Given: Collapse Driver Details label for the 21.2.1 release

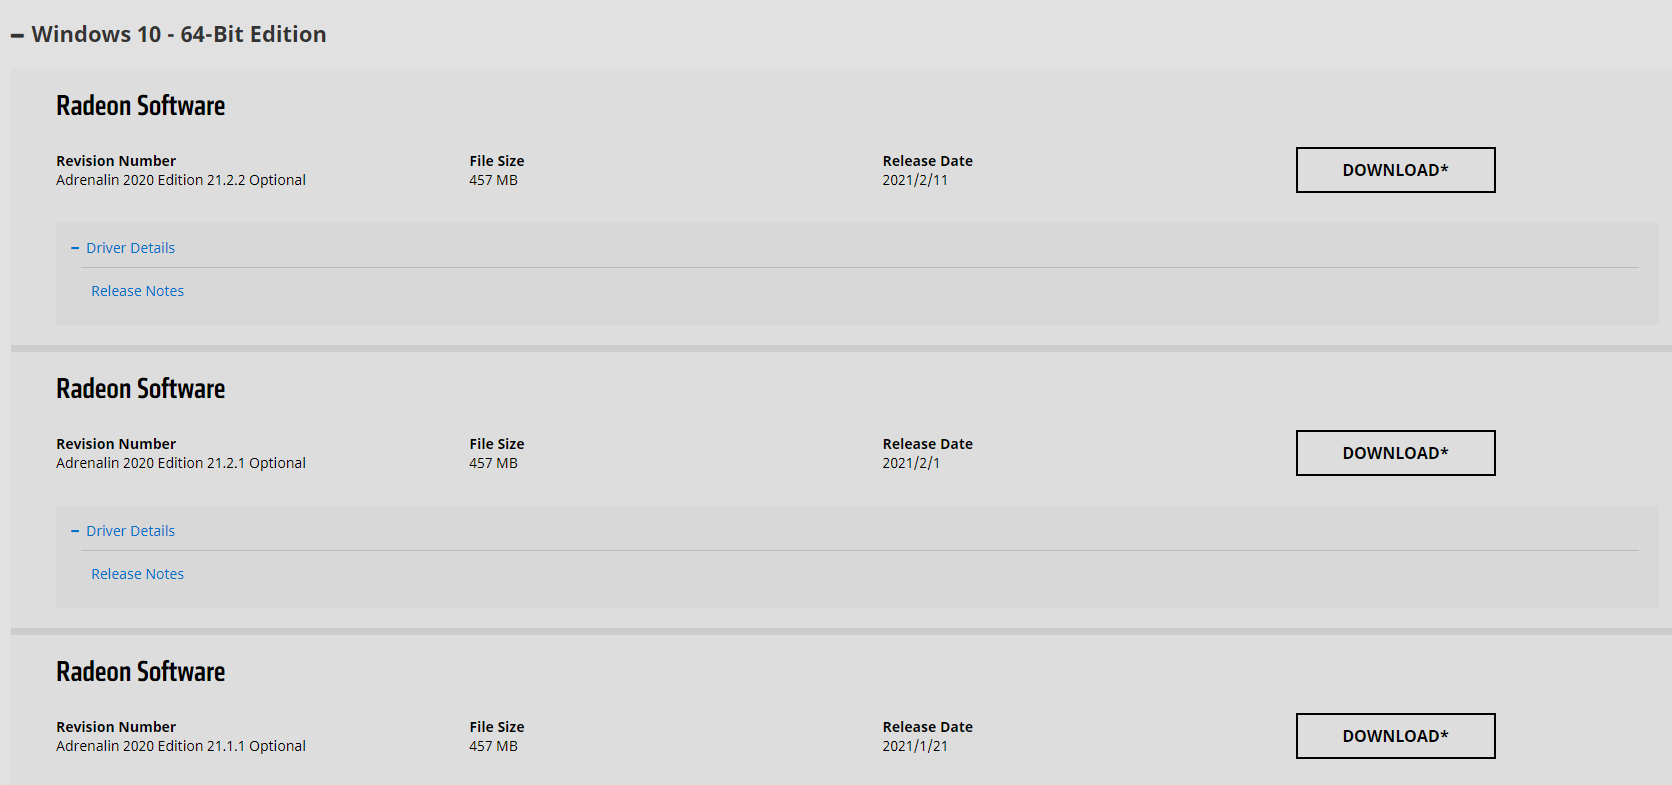Looking at the screenshot, I should (130, 531).
